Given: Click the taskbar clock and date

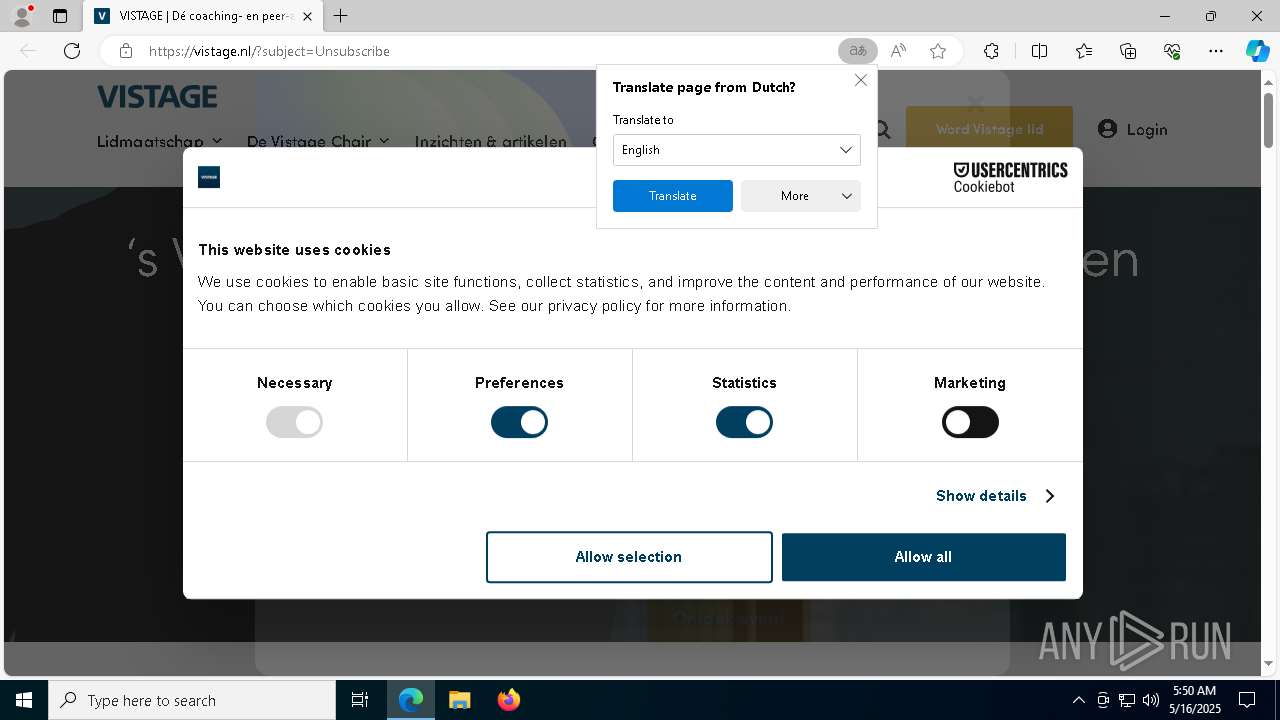Looking at the screenshot, I should pyautogui.click(x=1195, y=700).
